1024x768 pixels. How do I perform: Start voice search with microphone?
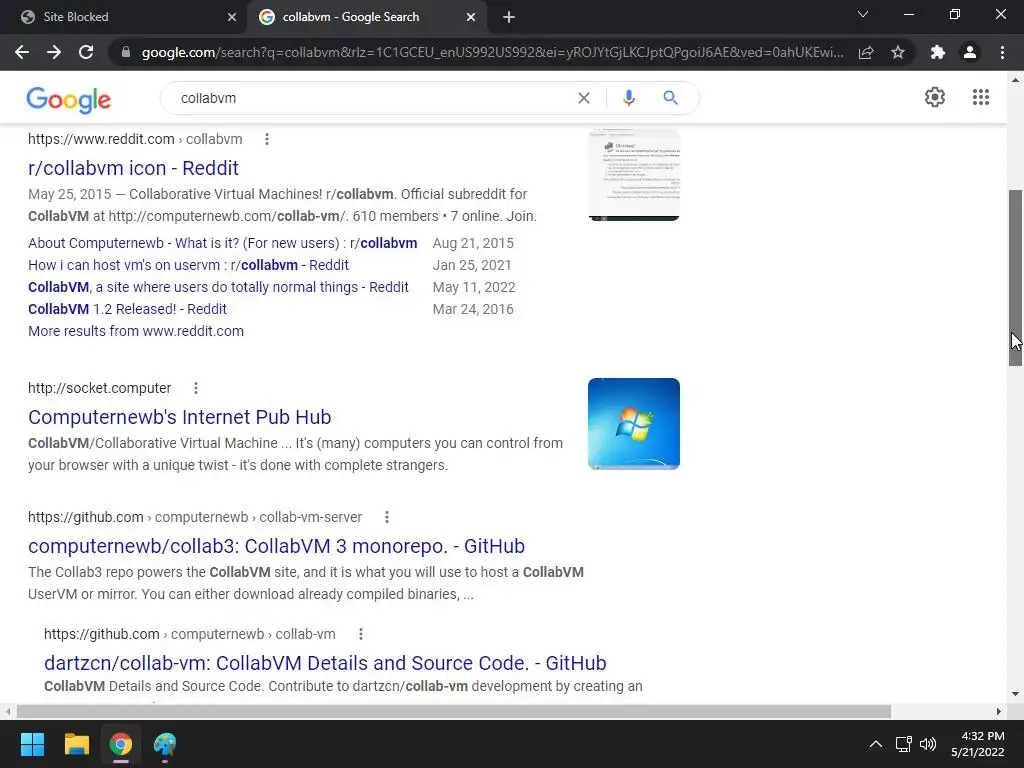coord(628,98)
